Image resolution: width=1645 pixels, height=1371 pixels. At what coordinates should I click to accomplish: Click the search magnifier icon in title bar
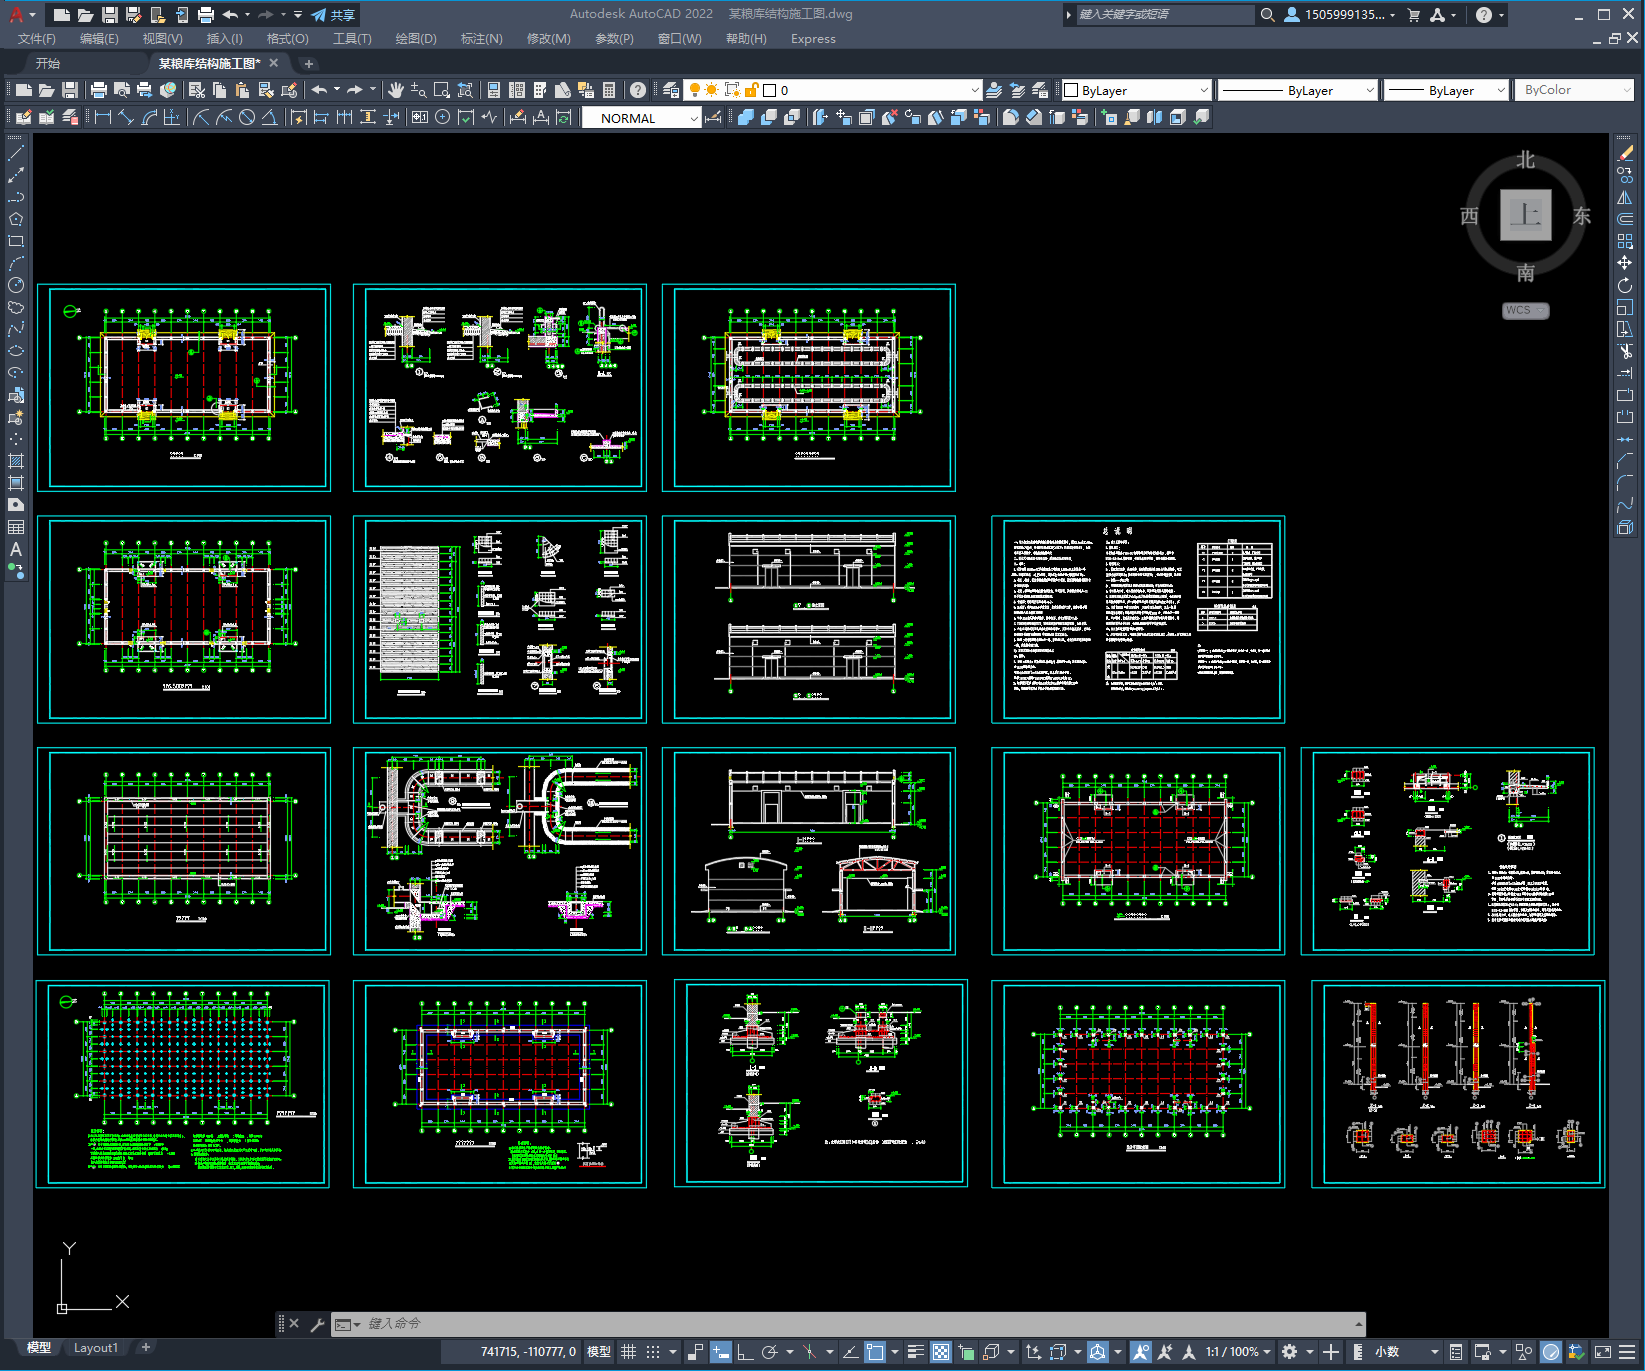point(1267,15)
